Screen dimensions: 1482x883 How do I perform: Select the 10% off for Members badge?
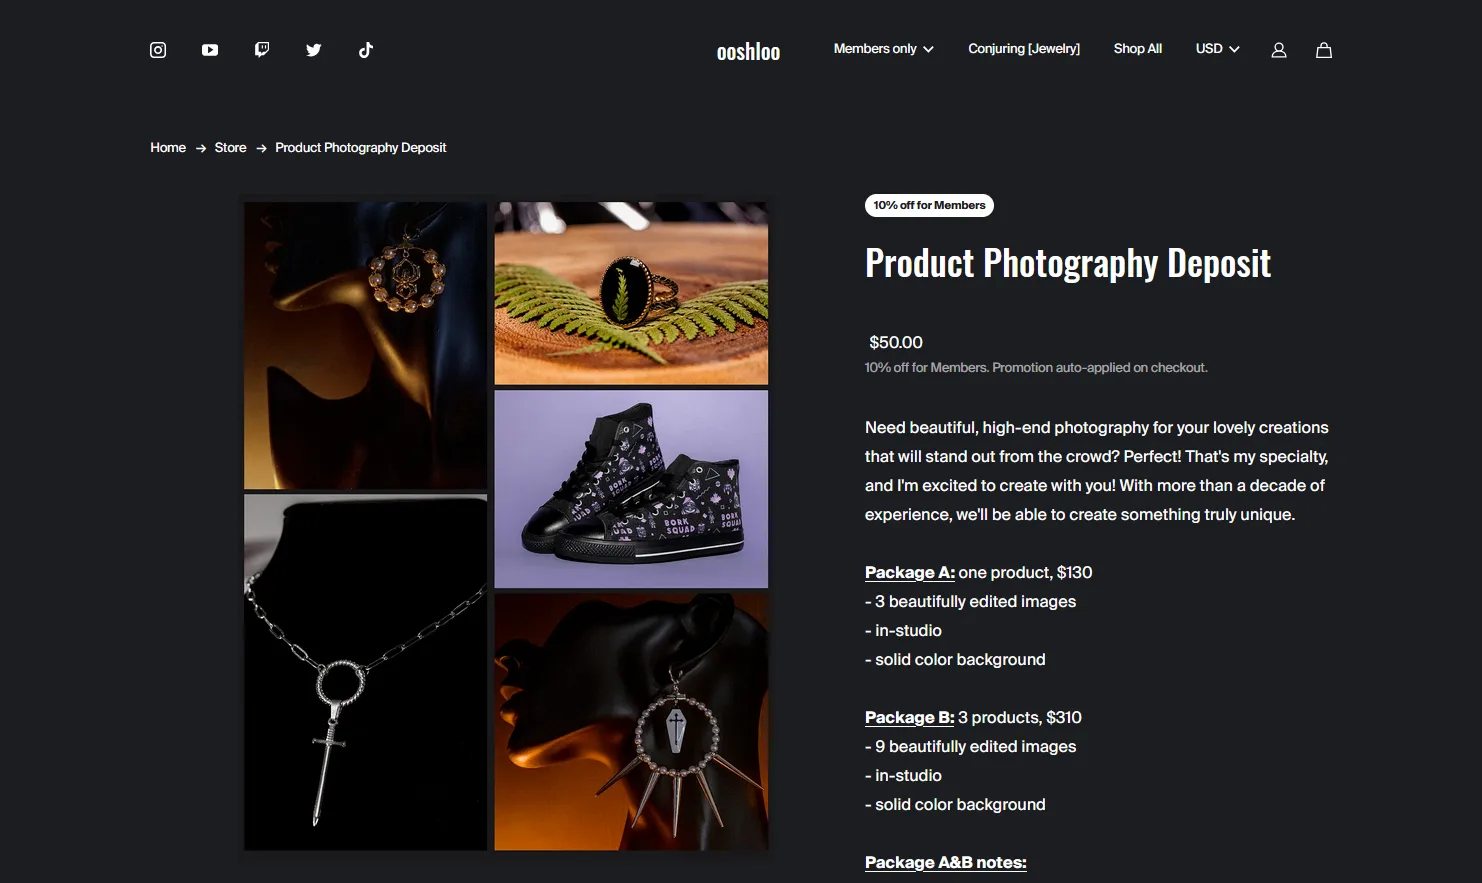929,205
